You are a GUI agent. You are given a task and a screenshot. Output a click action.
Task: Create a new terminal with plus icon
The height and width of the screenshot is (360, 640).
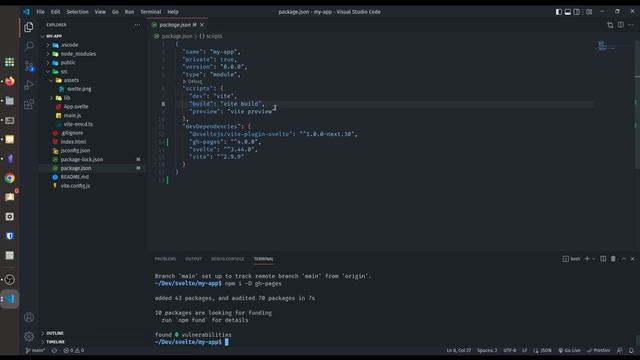(x=587, y=259)
